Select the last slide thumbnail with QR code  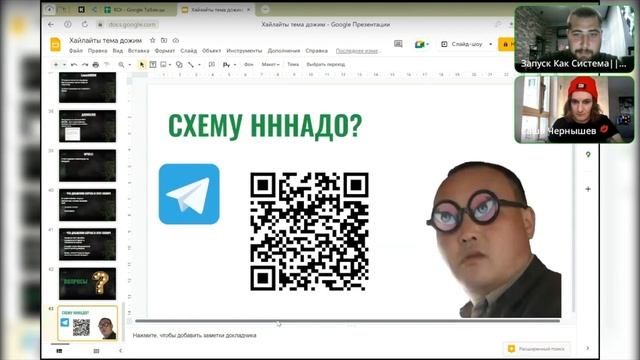(87, 323)
